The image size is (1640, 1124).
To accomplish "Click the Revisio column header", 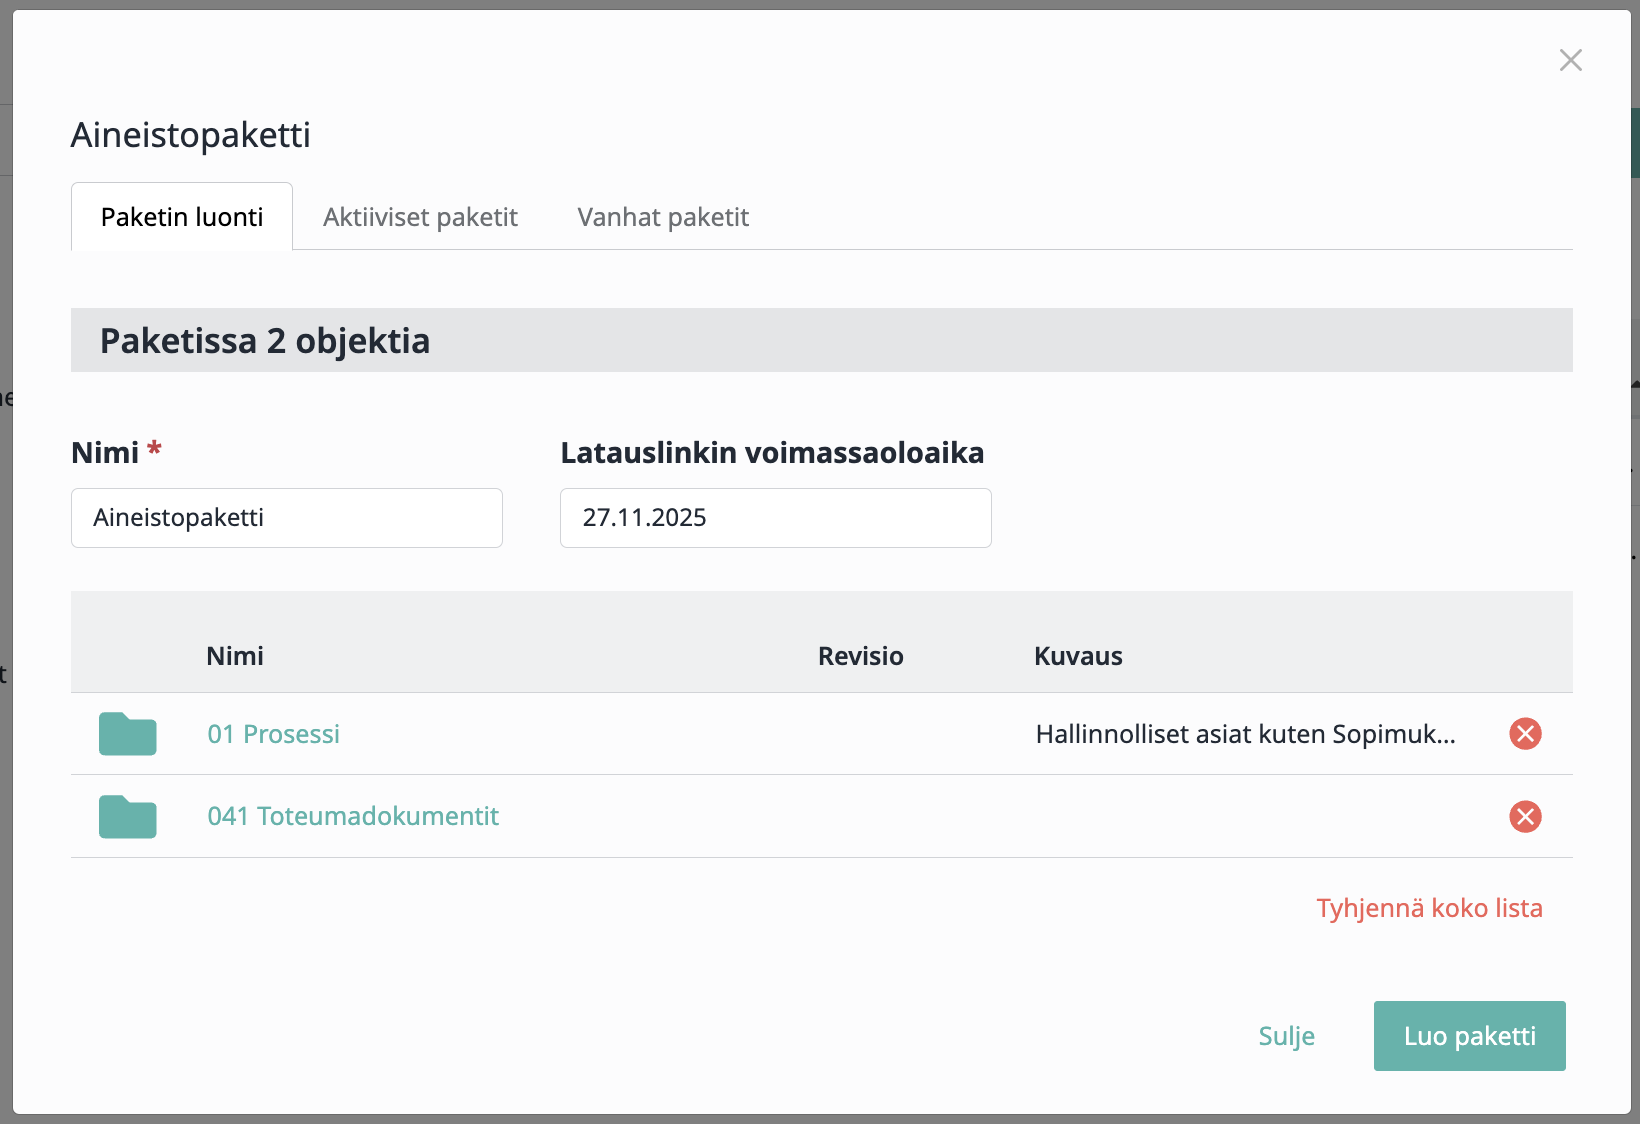I will pos(860,656).
